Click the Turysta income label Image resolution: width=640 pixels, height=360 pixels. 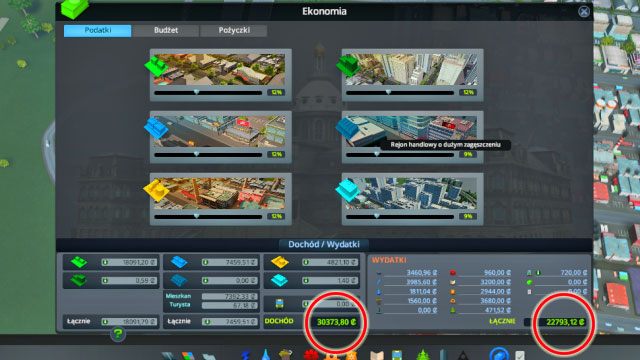coord(180,304)
